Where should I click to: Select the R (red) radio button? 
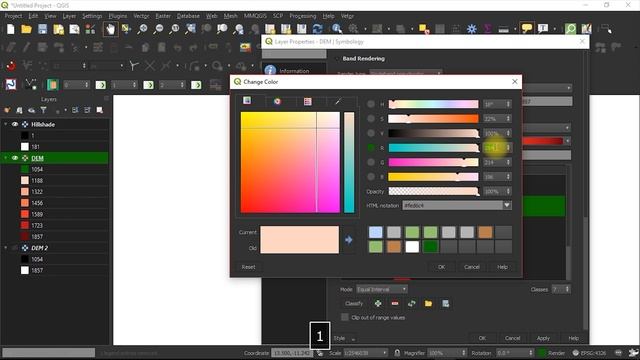point(371,148)
